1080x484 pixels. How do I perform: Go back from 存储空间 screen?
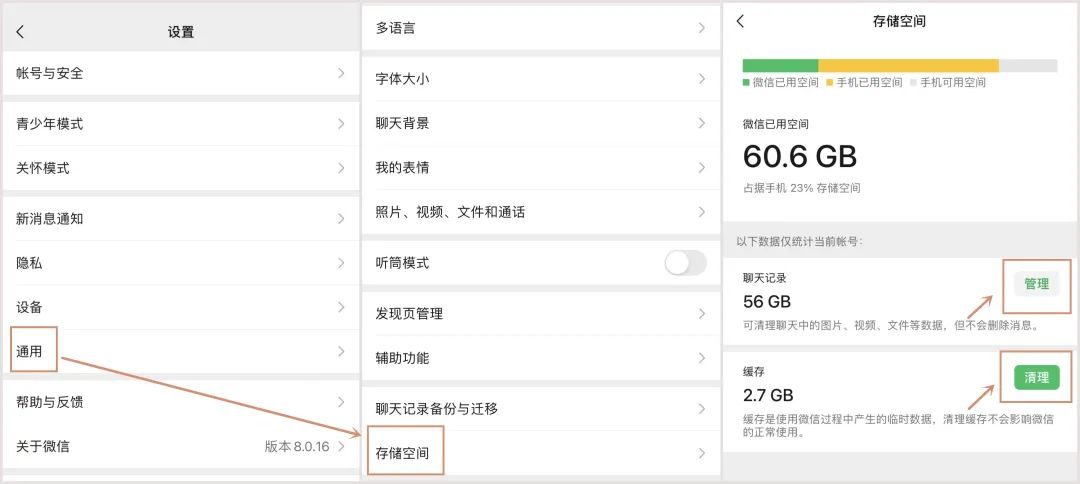click(740, 21)
